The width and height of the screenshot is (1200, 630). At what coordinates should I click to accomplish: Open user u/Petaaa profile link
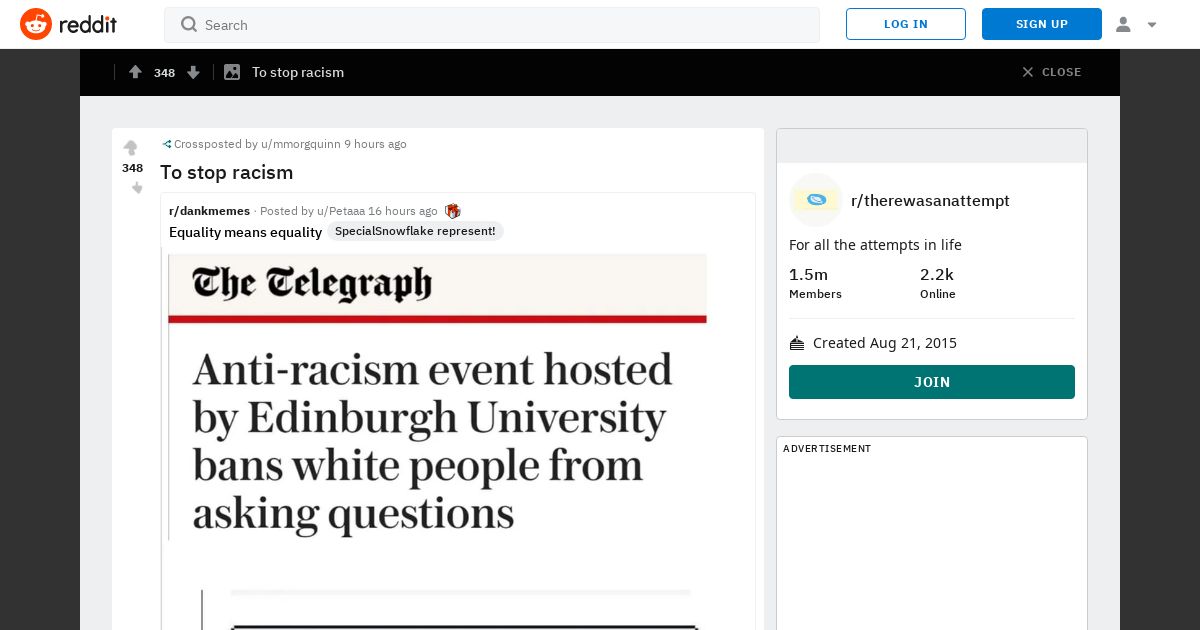(x=341, y=211)
